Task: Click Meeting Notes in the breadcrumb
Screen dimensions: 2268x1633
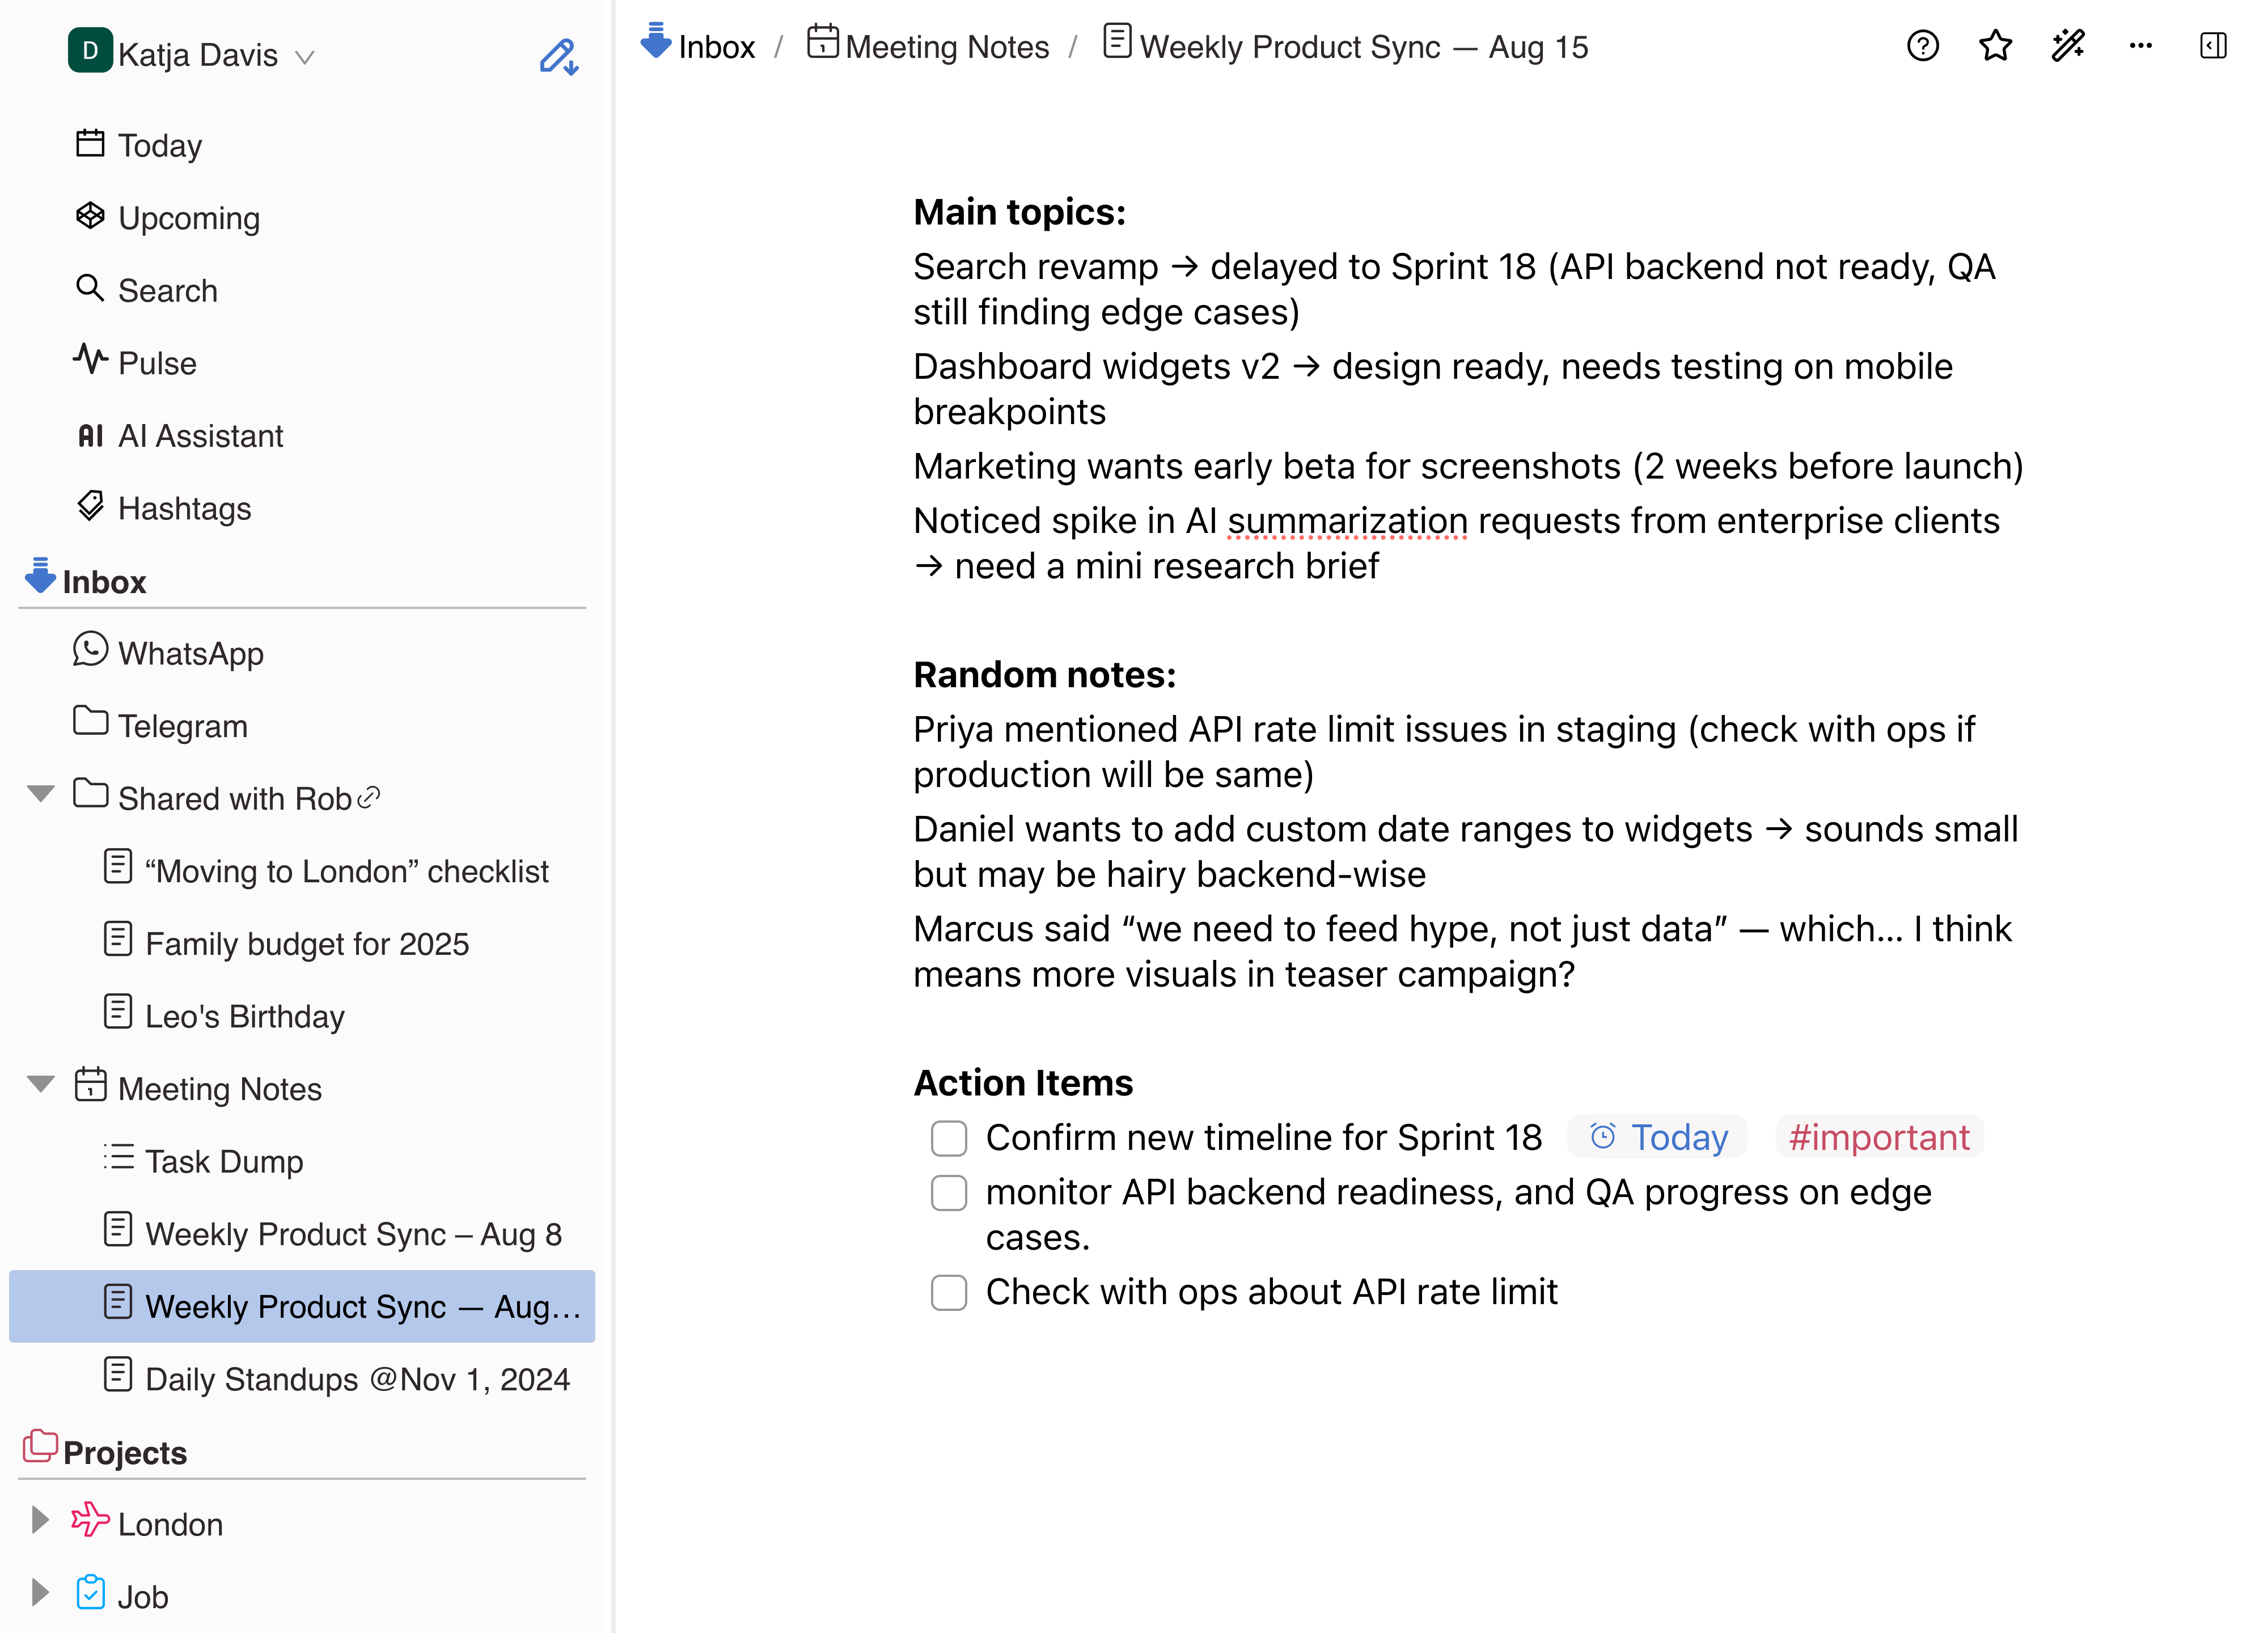Action: tap(947, 47)
